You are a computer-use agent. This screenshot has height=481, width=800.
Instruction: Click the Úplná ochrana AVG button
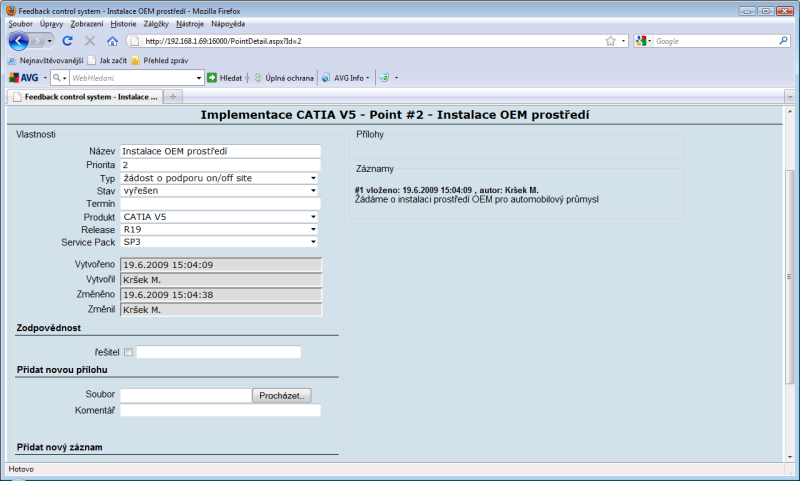pyautogui.click(x=284, y=78)
